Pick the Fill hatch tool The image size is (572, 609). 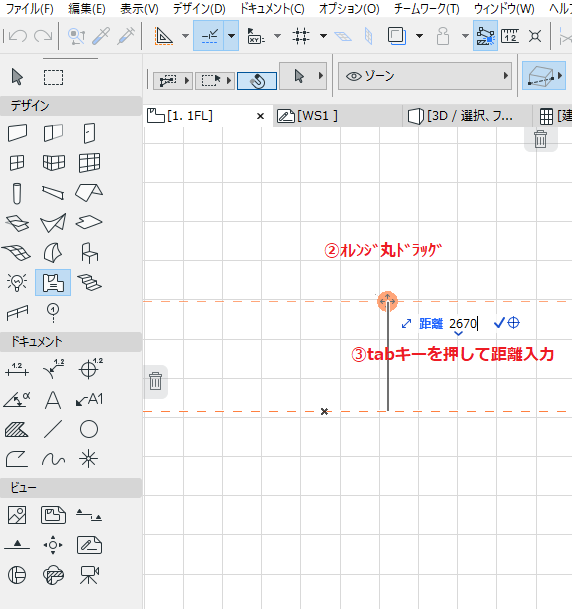[16, 430]
